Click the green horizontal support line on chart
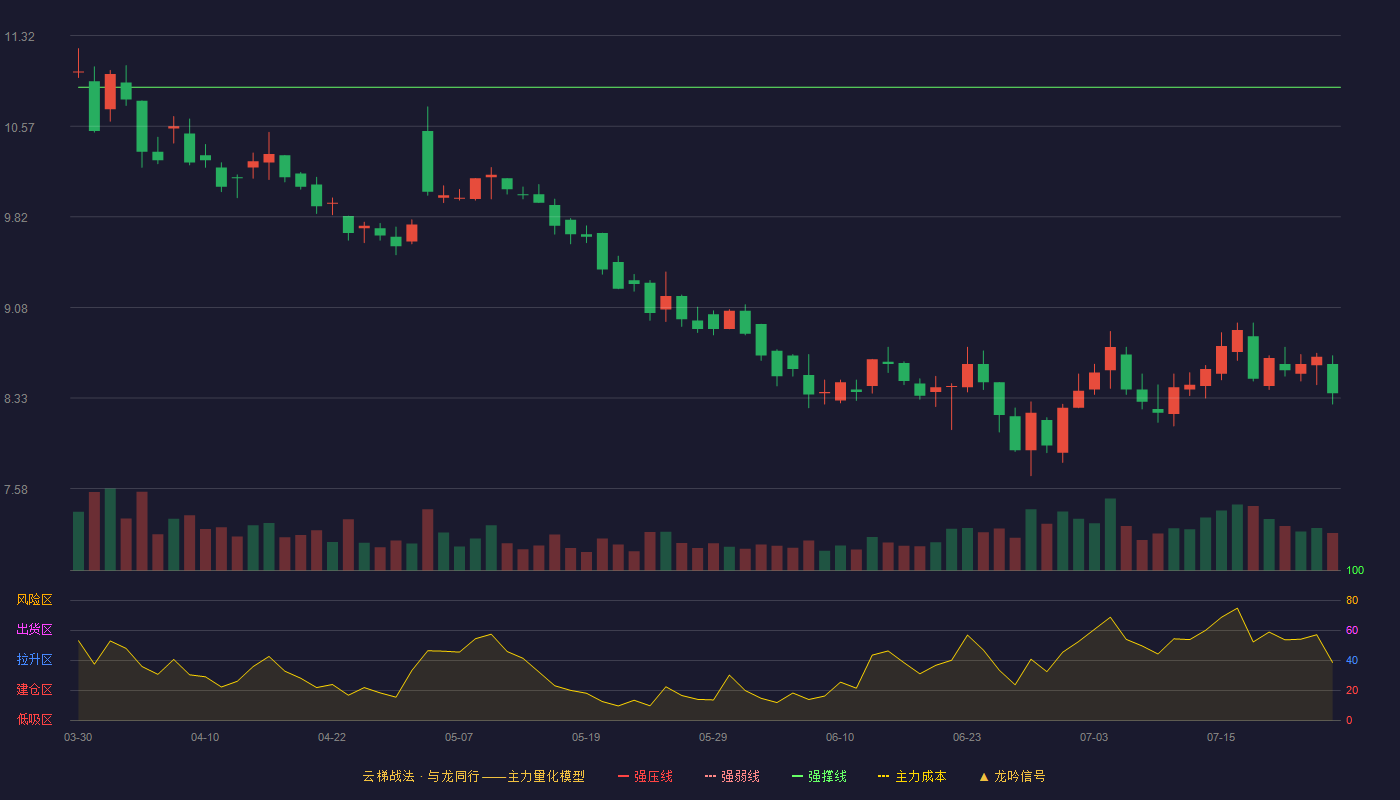 [x=709, y=88]
